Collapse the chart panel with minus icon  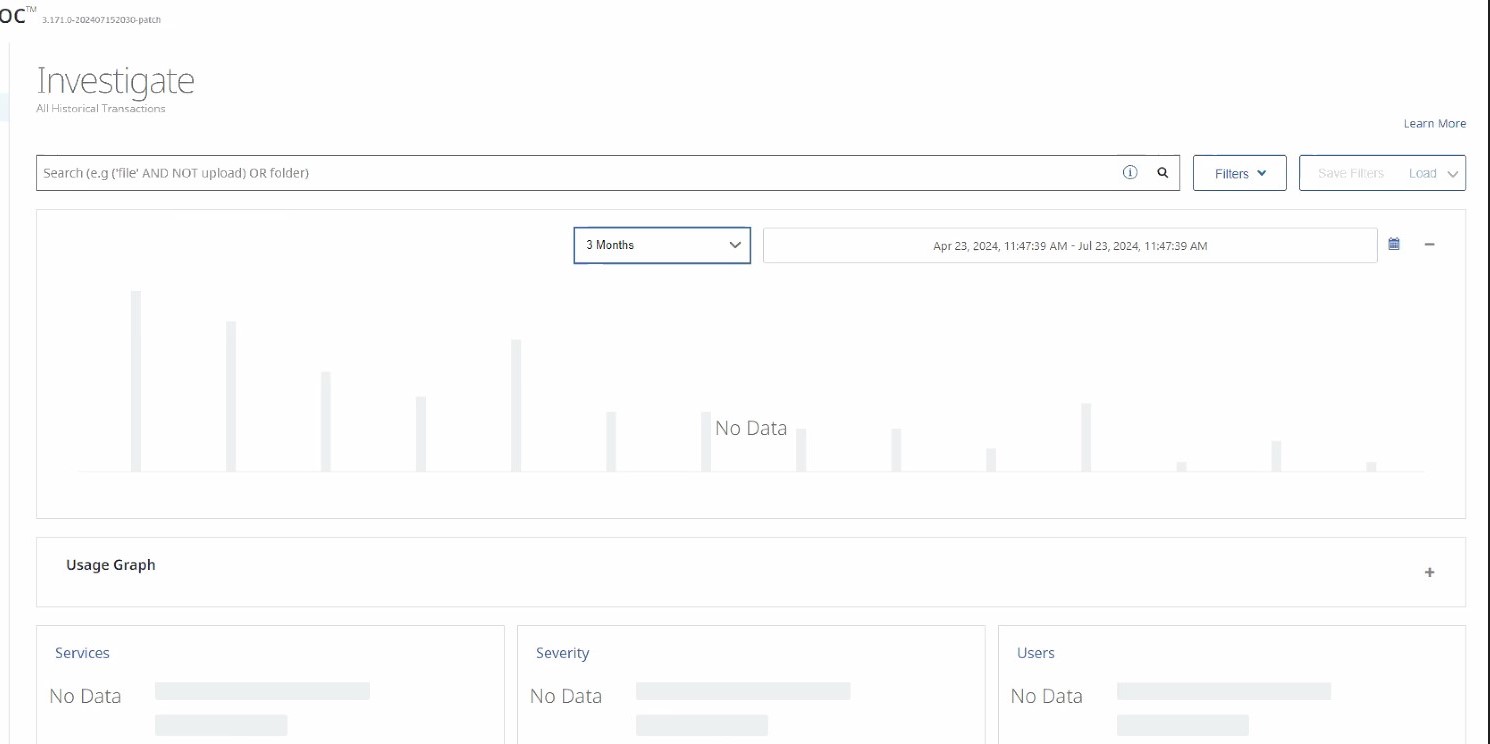pos(1429,244)
